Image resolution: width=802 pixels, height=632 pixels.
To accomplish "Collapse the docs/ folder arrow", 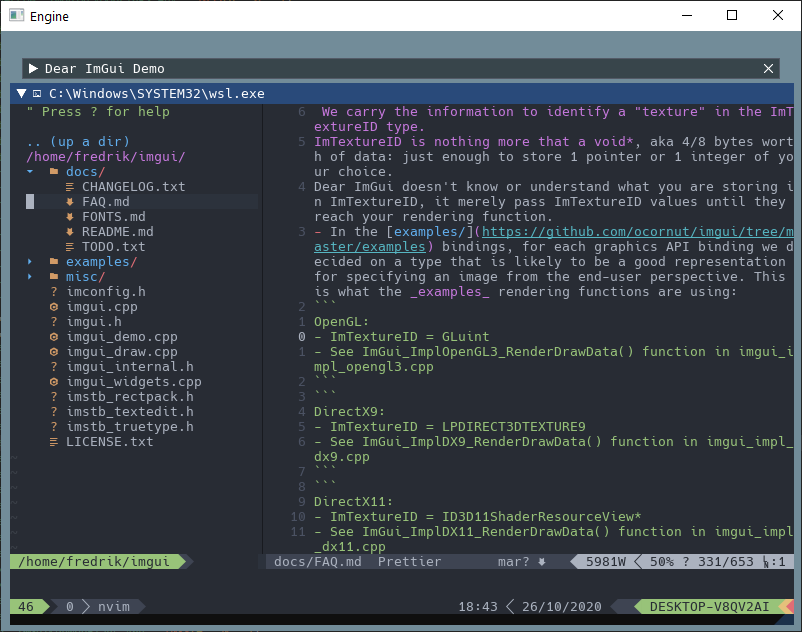I will tap(30, 172).
